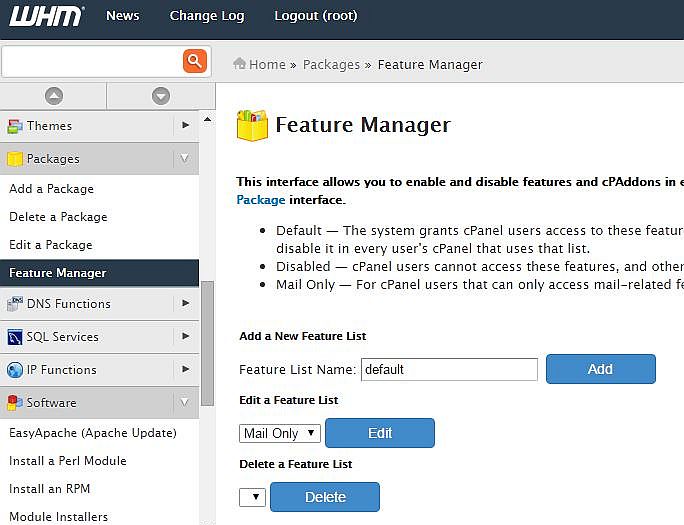
Task: Open the Mail Only feature list dropdown
Action: click(280, 433)
